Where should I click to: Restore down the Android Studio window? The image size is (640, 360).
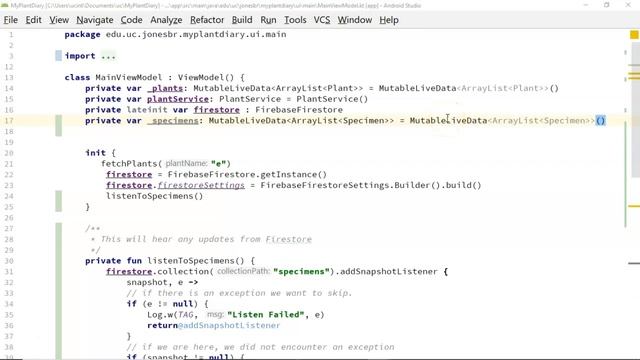click(x=607, y=5)
